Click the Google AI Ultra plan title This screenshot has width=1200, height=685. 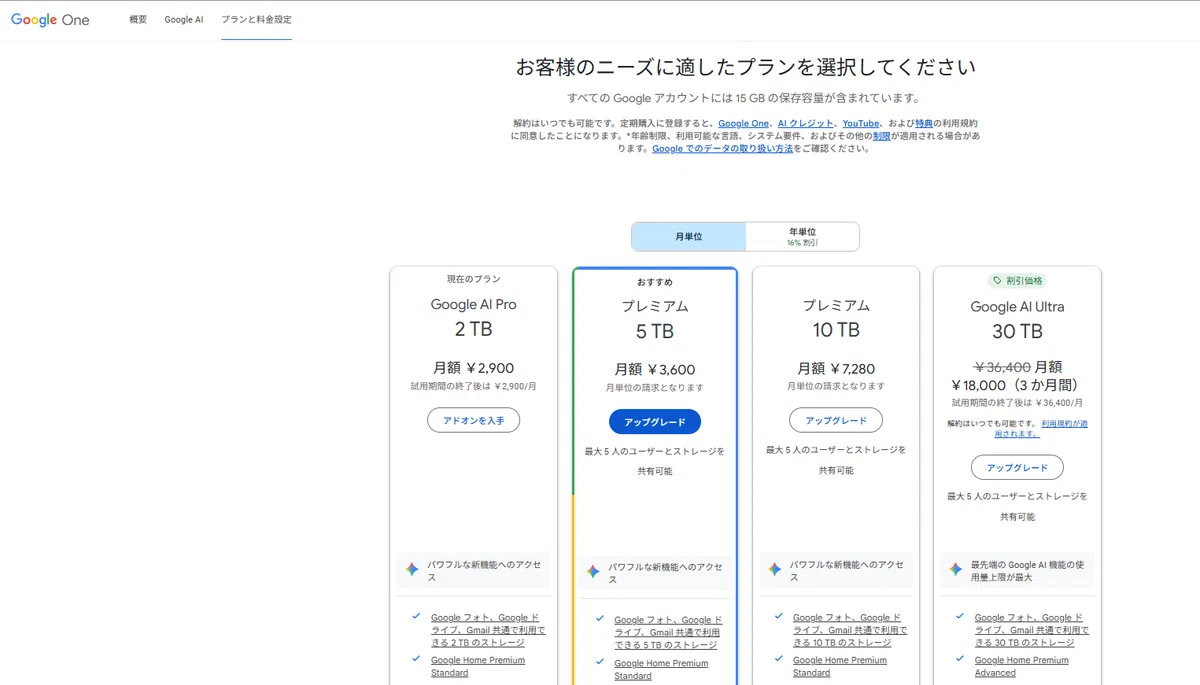click(x=1017, y=307)
